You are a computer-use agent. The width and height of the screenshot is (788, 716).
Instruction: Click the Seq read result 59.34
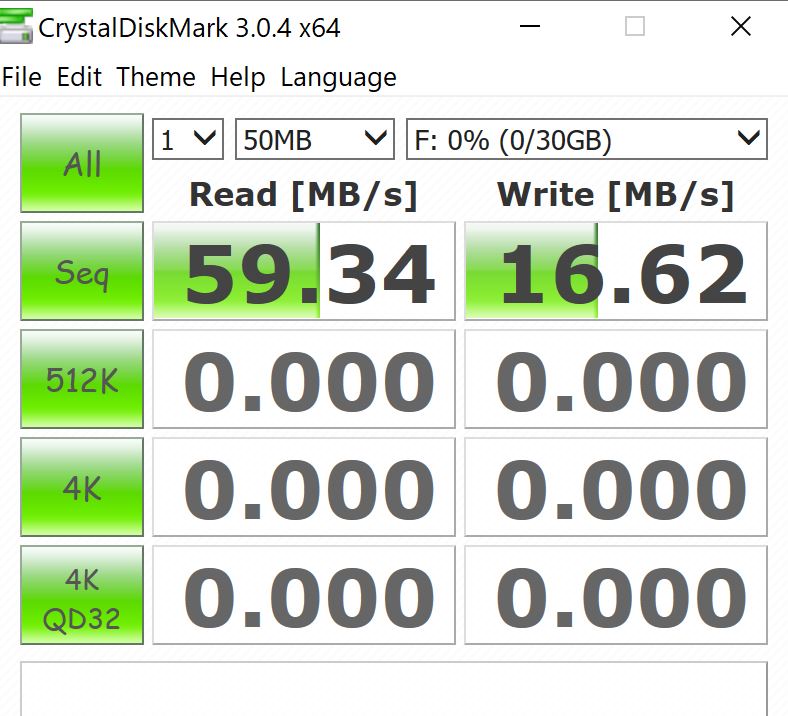[x=304, y=272]
